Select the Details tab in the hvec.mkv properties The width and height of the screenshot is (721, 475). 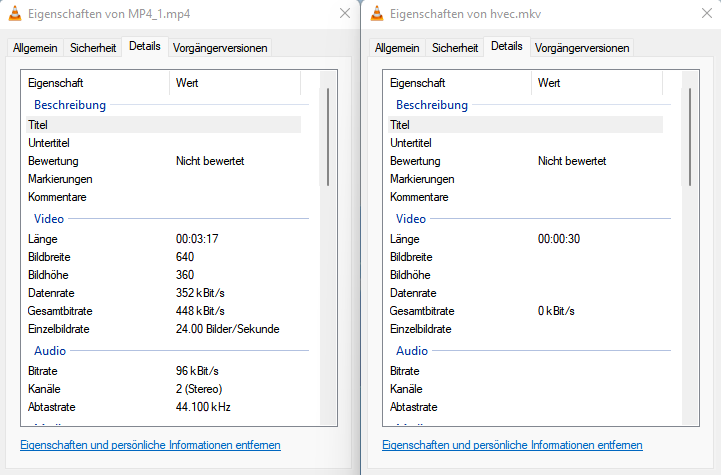(x=507, y=46)
